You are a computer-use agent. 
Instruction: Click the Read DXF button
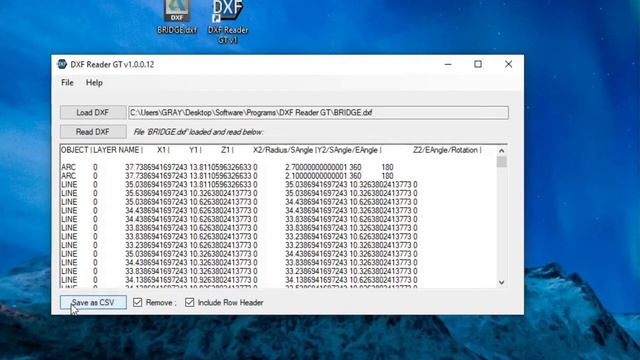click(x=93, y=132)
